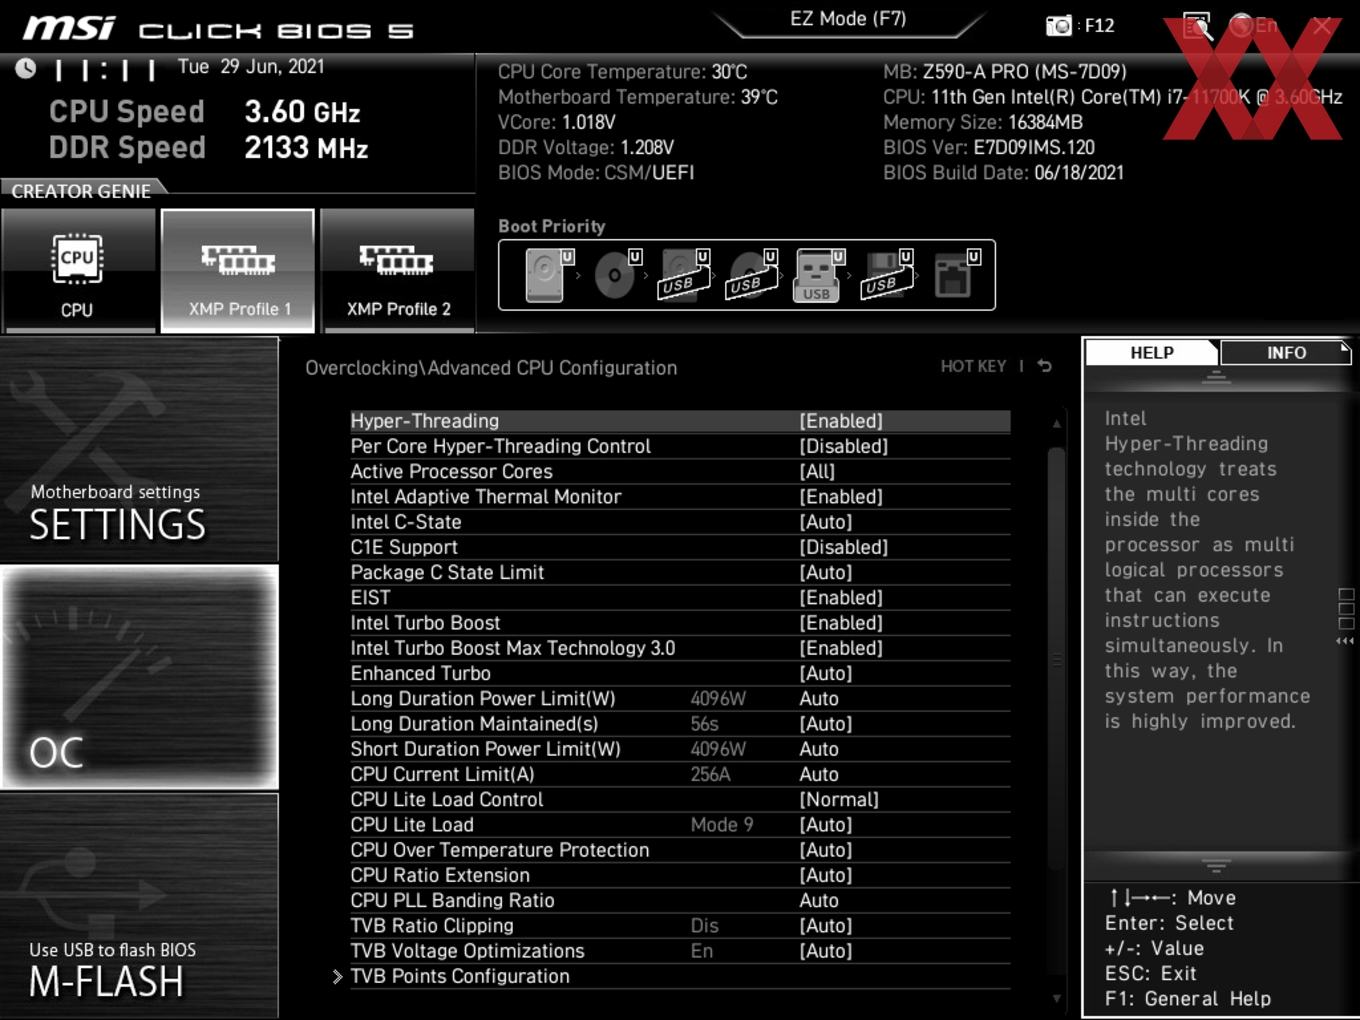This screenshot has height=1020, width=1360.
Task: Click the CPU Creator Genie icon
Action: tap(78, 271)
